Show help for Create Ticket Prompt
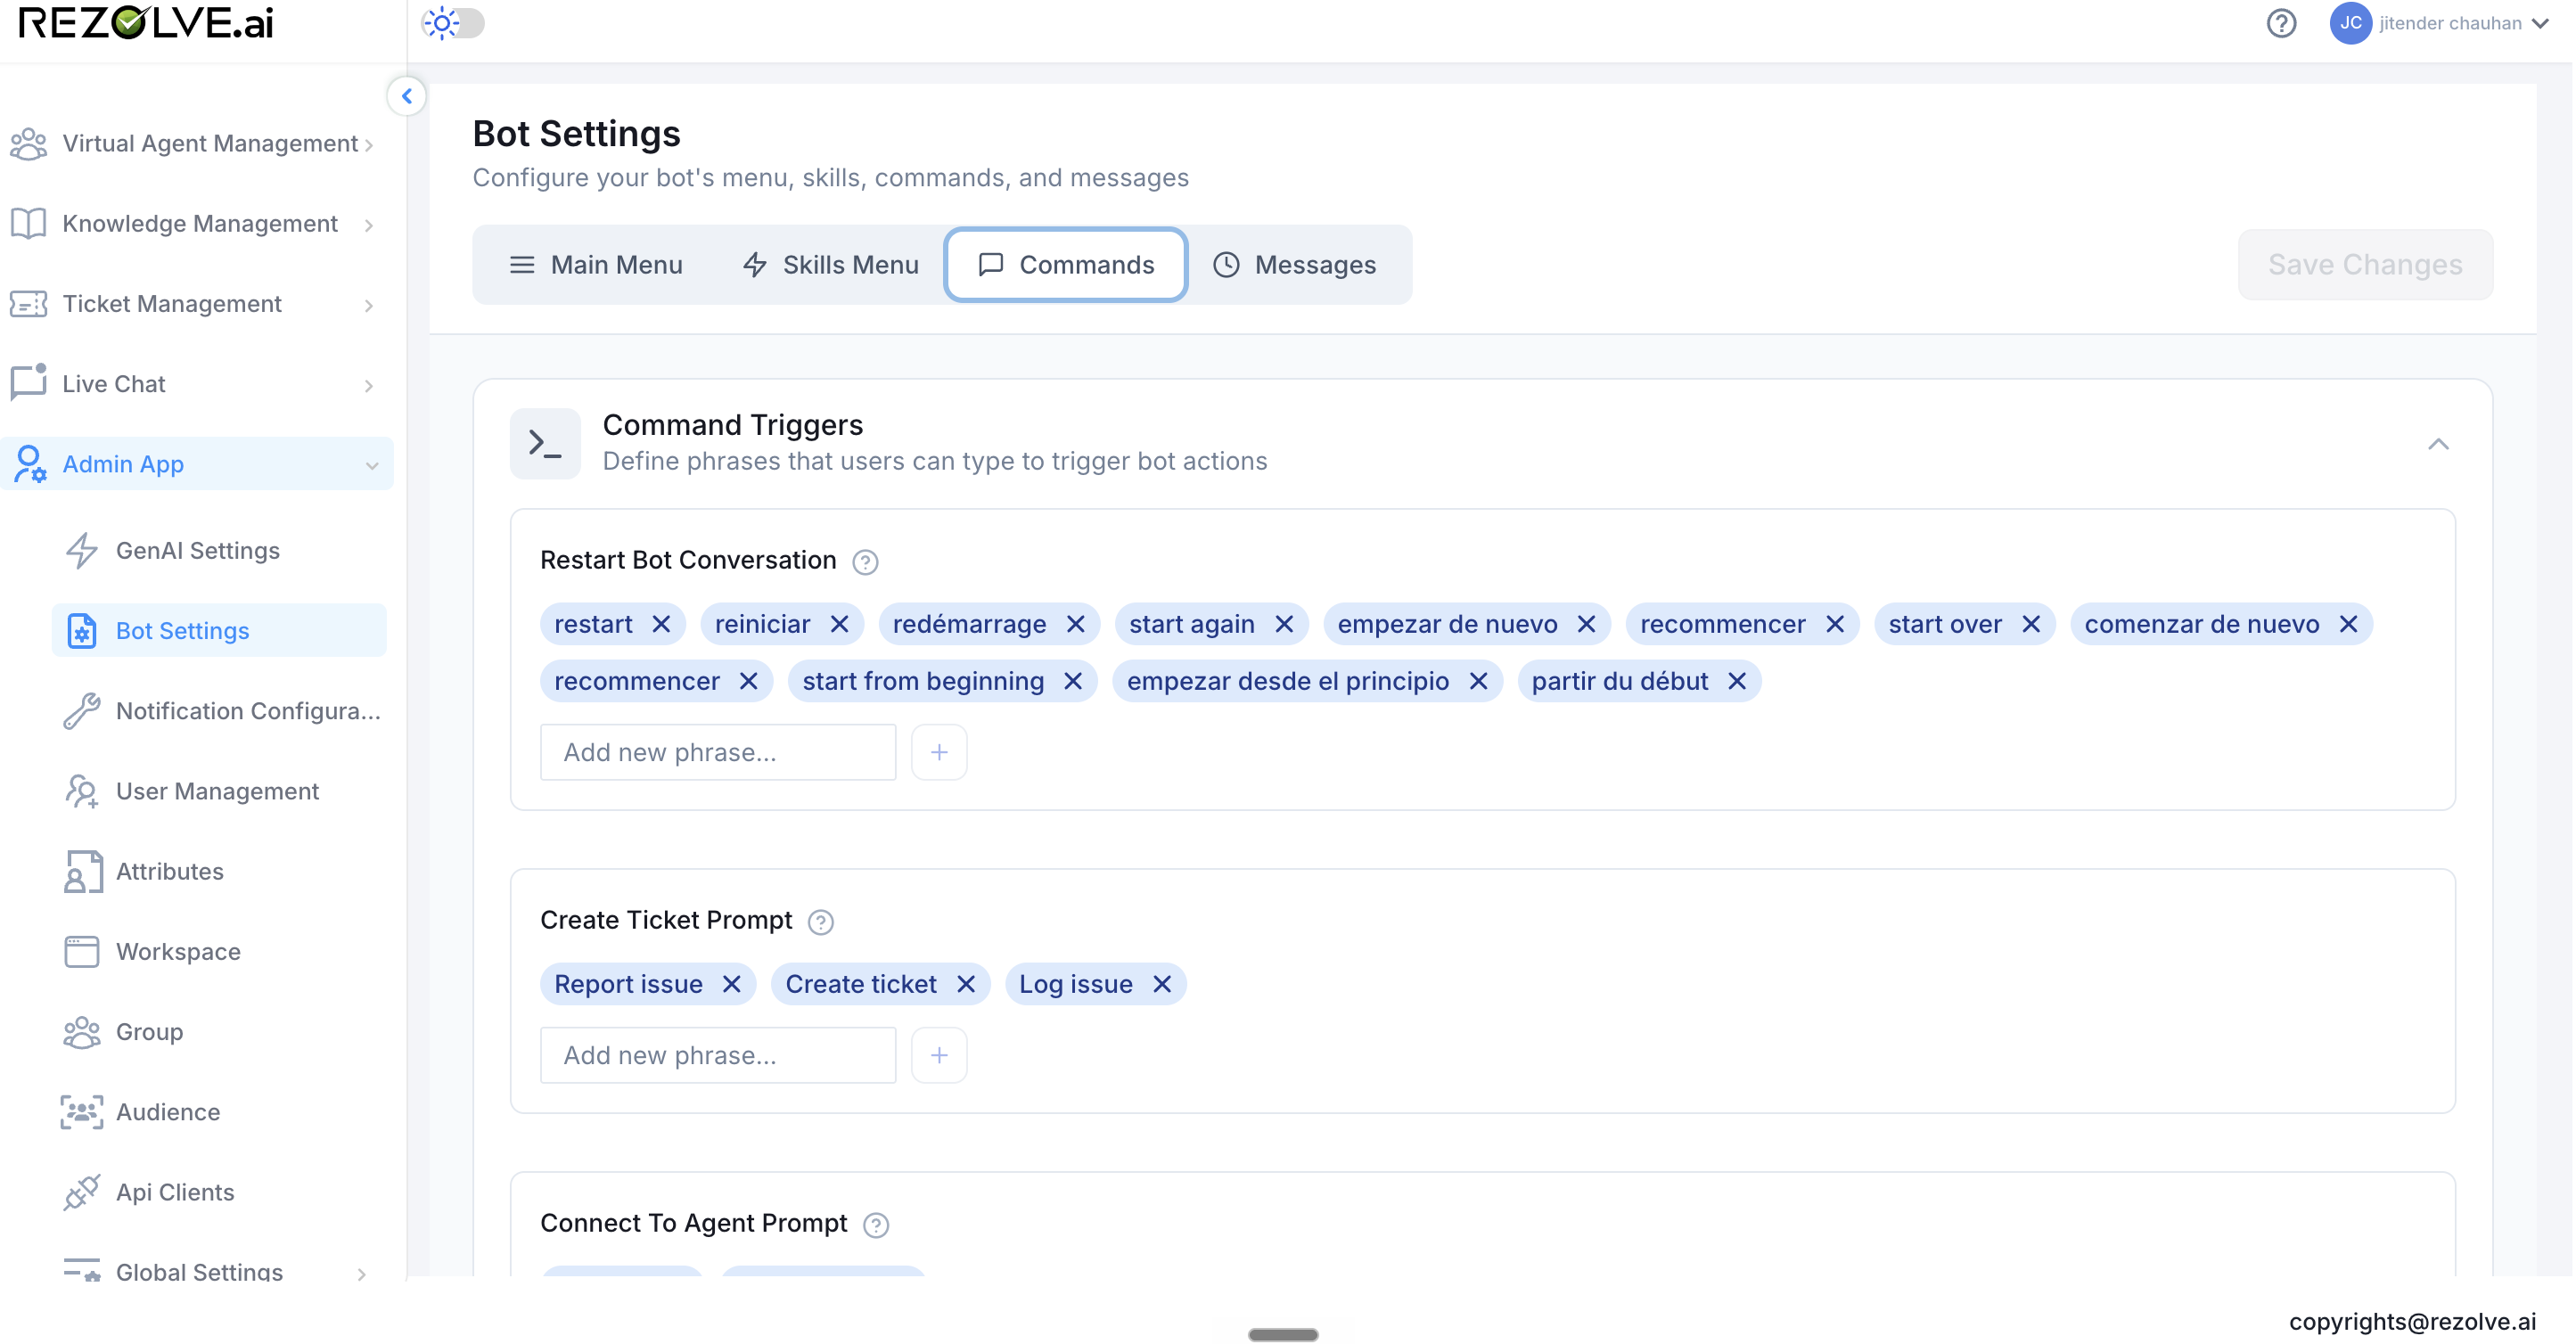This screenshot has height=1344, width=2576. [820, 922]
